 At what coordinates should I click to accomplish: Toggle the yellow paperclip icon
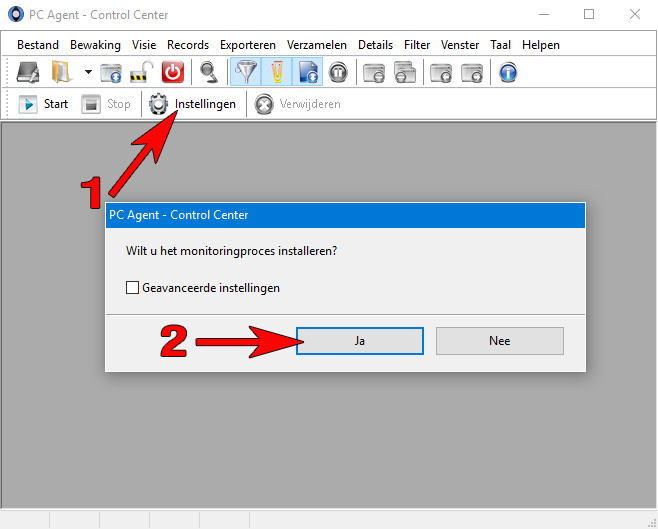(277, 72)
